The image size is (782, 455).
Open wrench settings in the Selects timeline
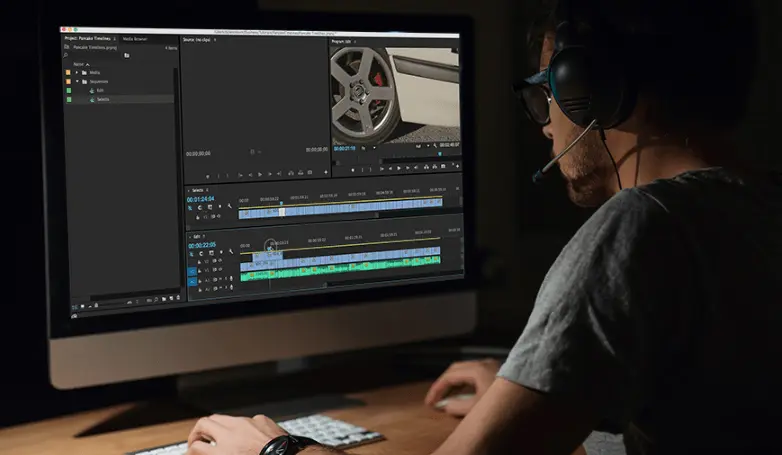(229, 206)
